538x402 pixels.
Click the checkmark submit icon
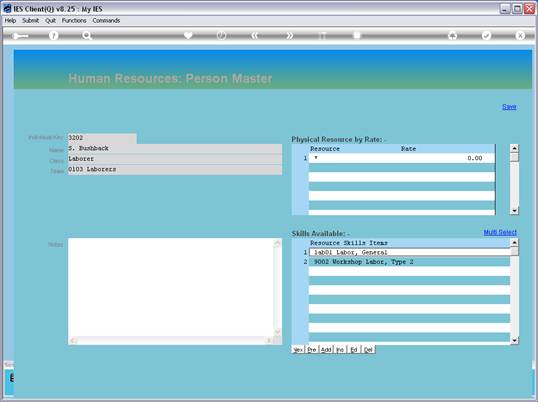coord(486,35)
